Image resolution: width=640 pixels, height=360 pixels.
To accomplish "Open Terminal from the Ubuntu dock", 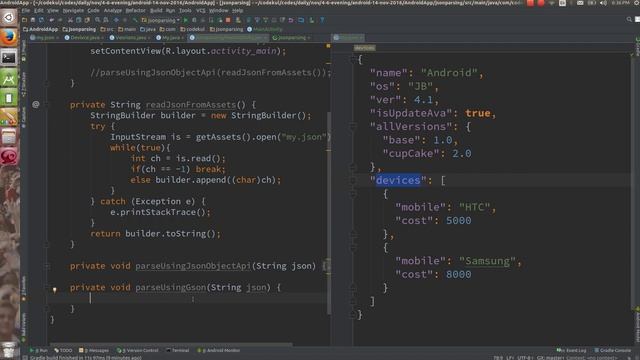I will [9, 58].
